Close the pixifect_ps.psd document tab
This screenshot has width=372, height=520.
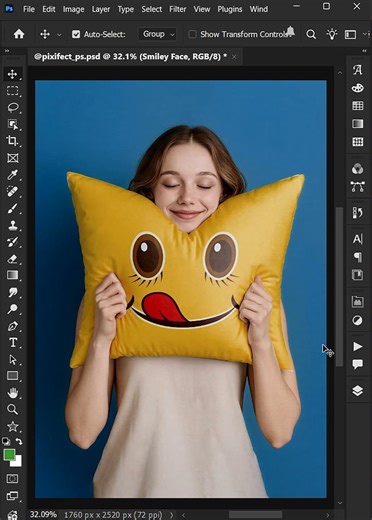coord(234,57)
